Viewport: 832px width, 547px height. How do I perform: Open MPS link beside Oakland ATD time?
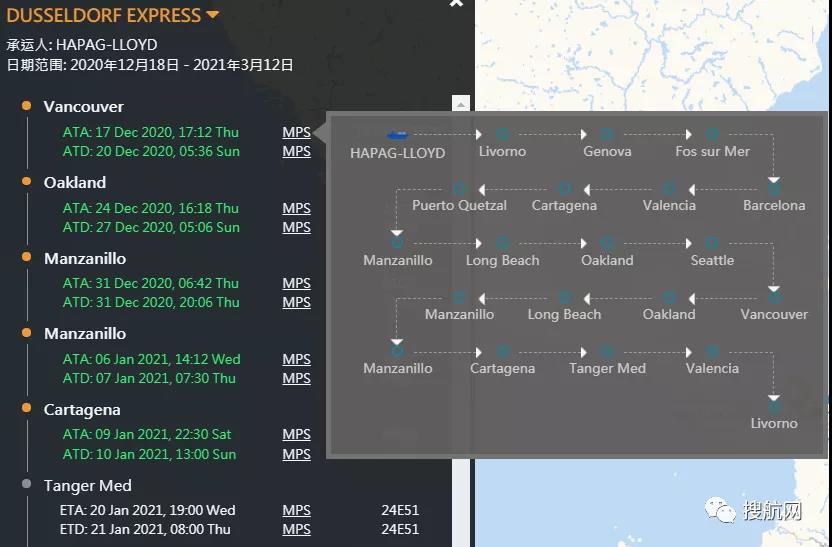pyautogui.click(x=296, y=227)
